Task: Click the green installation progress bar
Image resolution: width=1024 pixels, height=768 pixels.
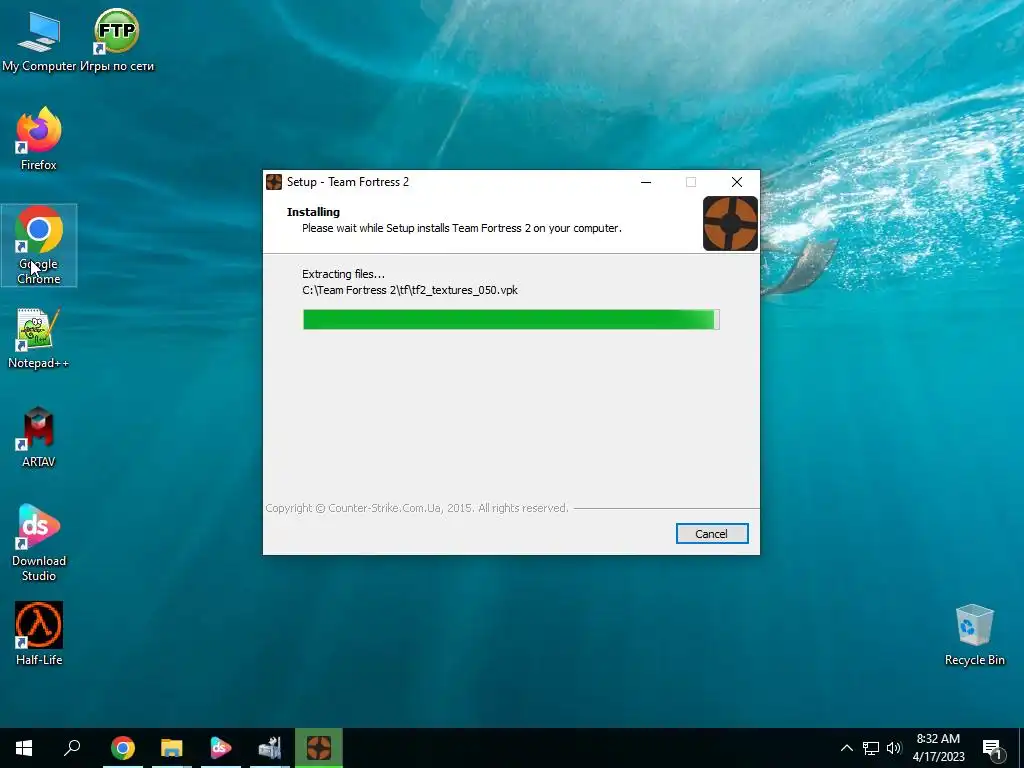Action: [x=511, y=319]
